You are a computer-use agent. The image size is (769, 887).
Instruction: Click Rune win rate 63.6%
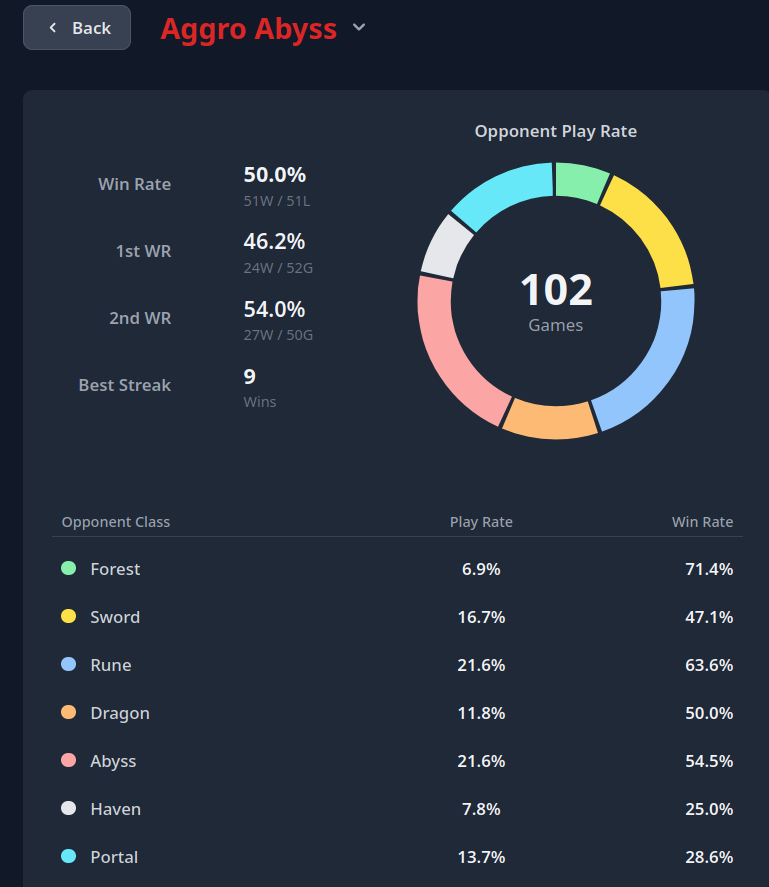[x=709, y=665]
